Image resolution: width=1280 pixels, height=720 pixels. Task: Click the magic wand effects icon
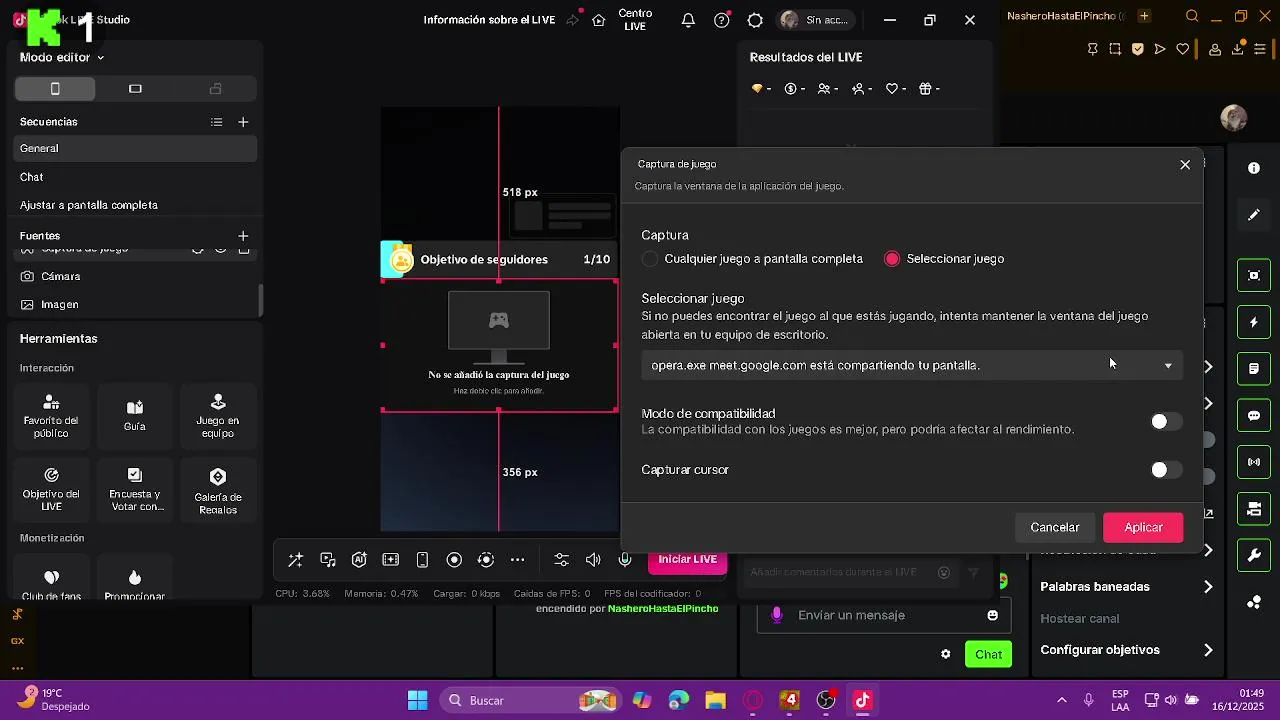tap(295, 560)
